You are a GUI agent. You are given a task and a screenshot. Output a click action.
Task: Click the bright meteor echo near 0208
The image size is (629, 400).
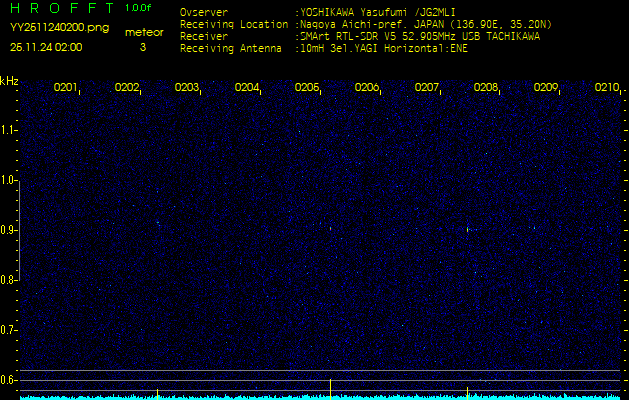click(x=468, y=229)
